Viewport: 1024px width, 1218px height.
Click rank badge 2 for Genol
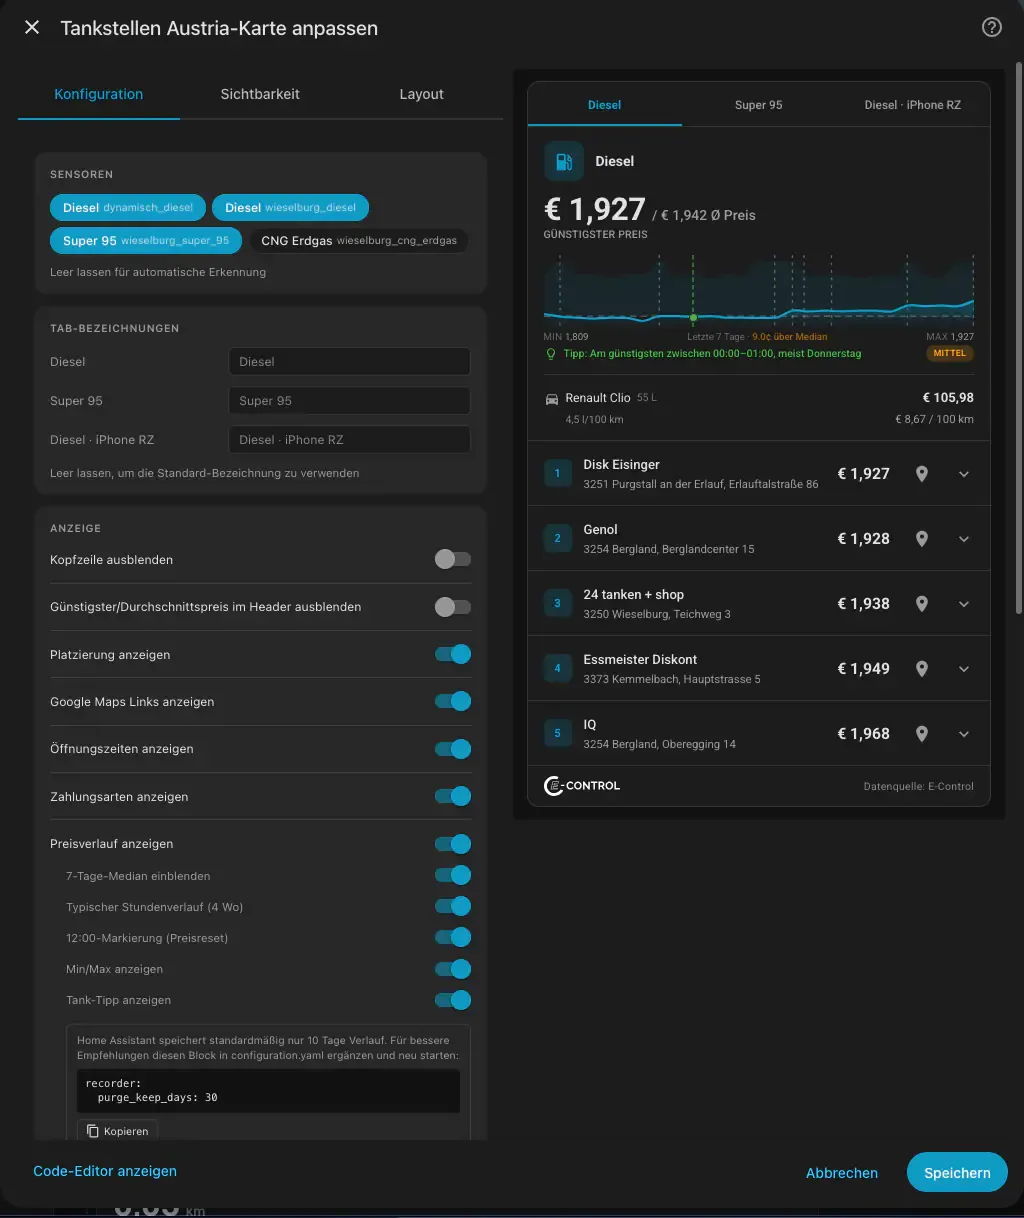click(x=558, y=538)
